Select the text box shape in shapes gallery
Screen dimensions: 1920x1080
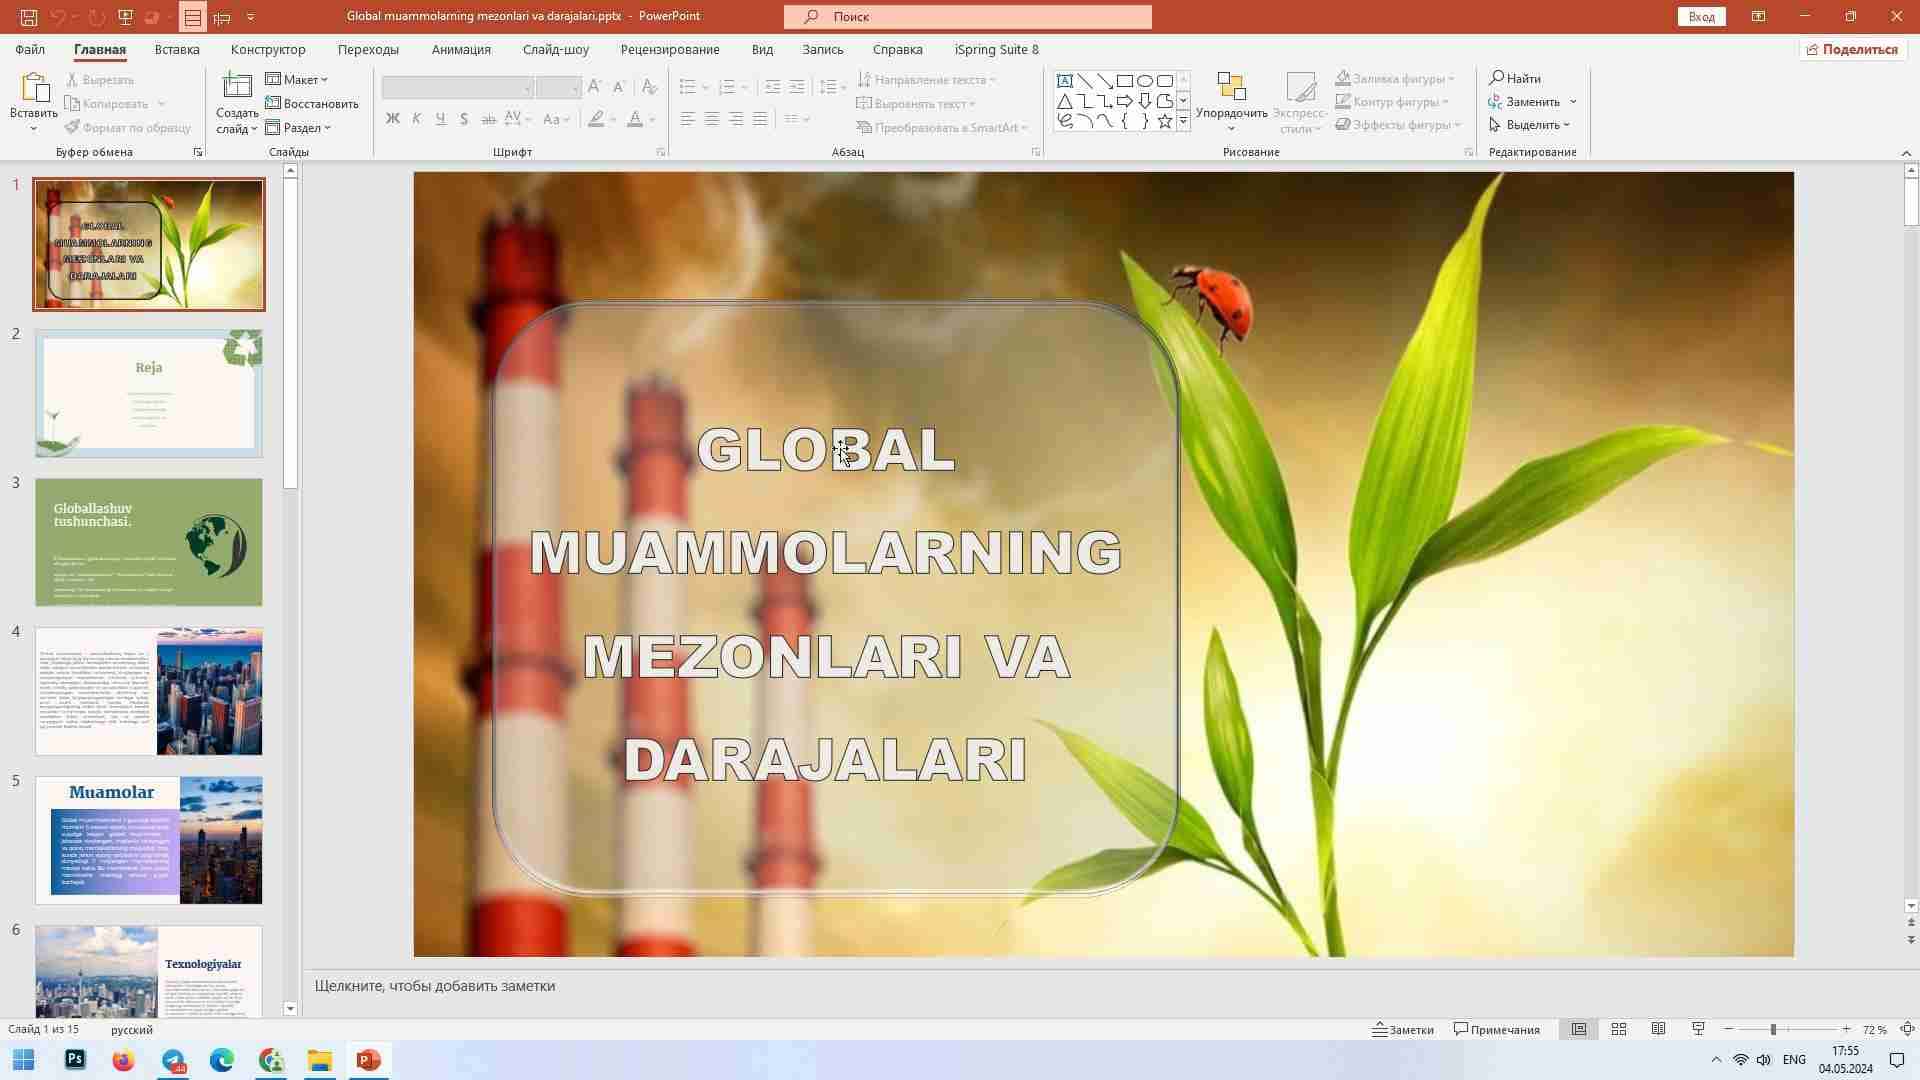tap(1065, 81)
